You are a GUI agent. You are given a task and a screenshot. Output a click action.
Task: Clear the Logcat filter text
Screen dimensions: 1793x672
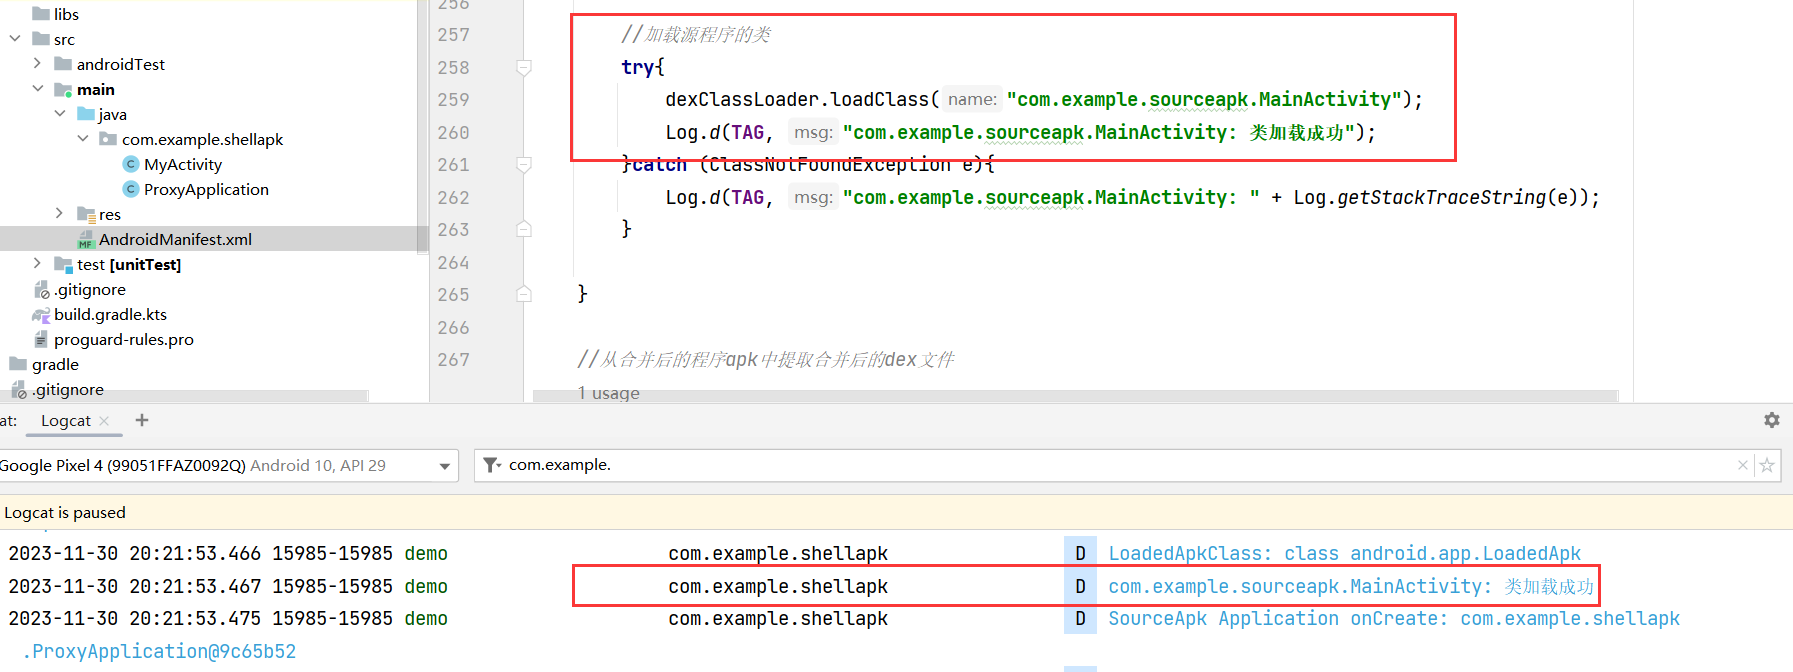click(1743, 465)
